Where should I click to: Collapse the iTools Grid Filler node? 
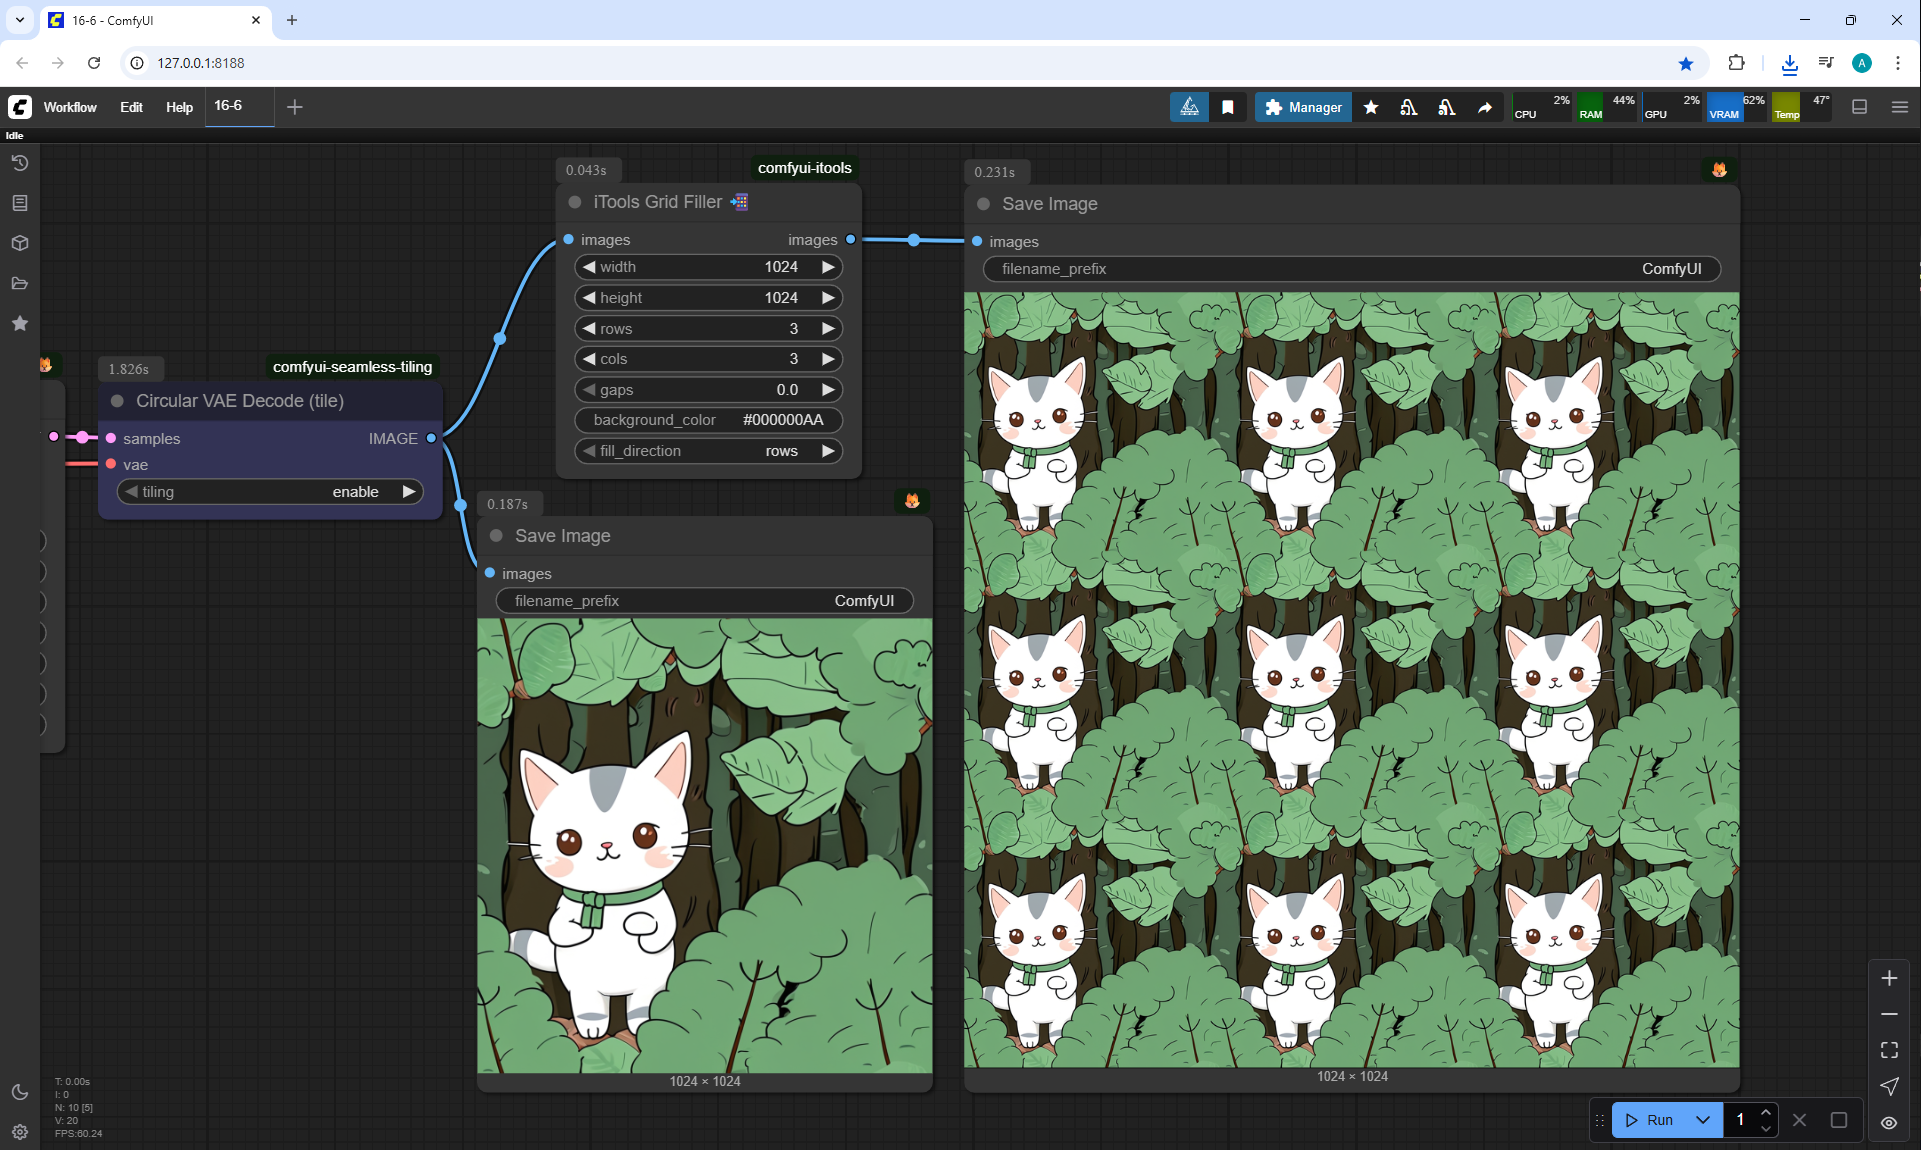pos(575,202)
